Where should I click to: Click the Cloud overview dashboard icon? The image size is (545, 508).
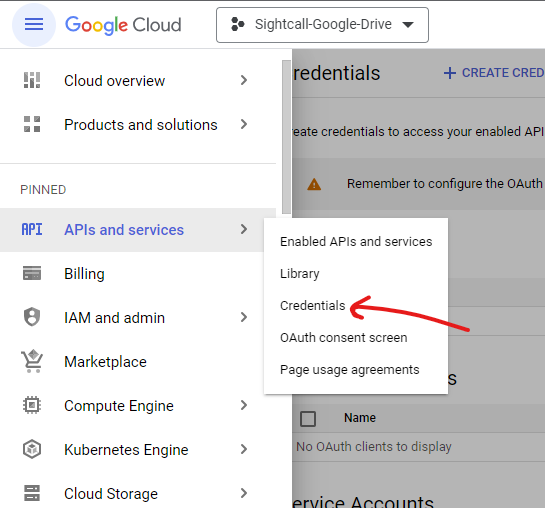coord(32,80)
